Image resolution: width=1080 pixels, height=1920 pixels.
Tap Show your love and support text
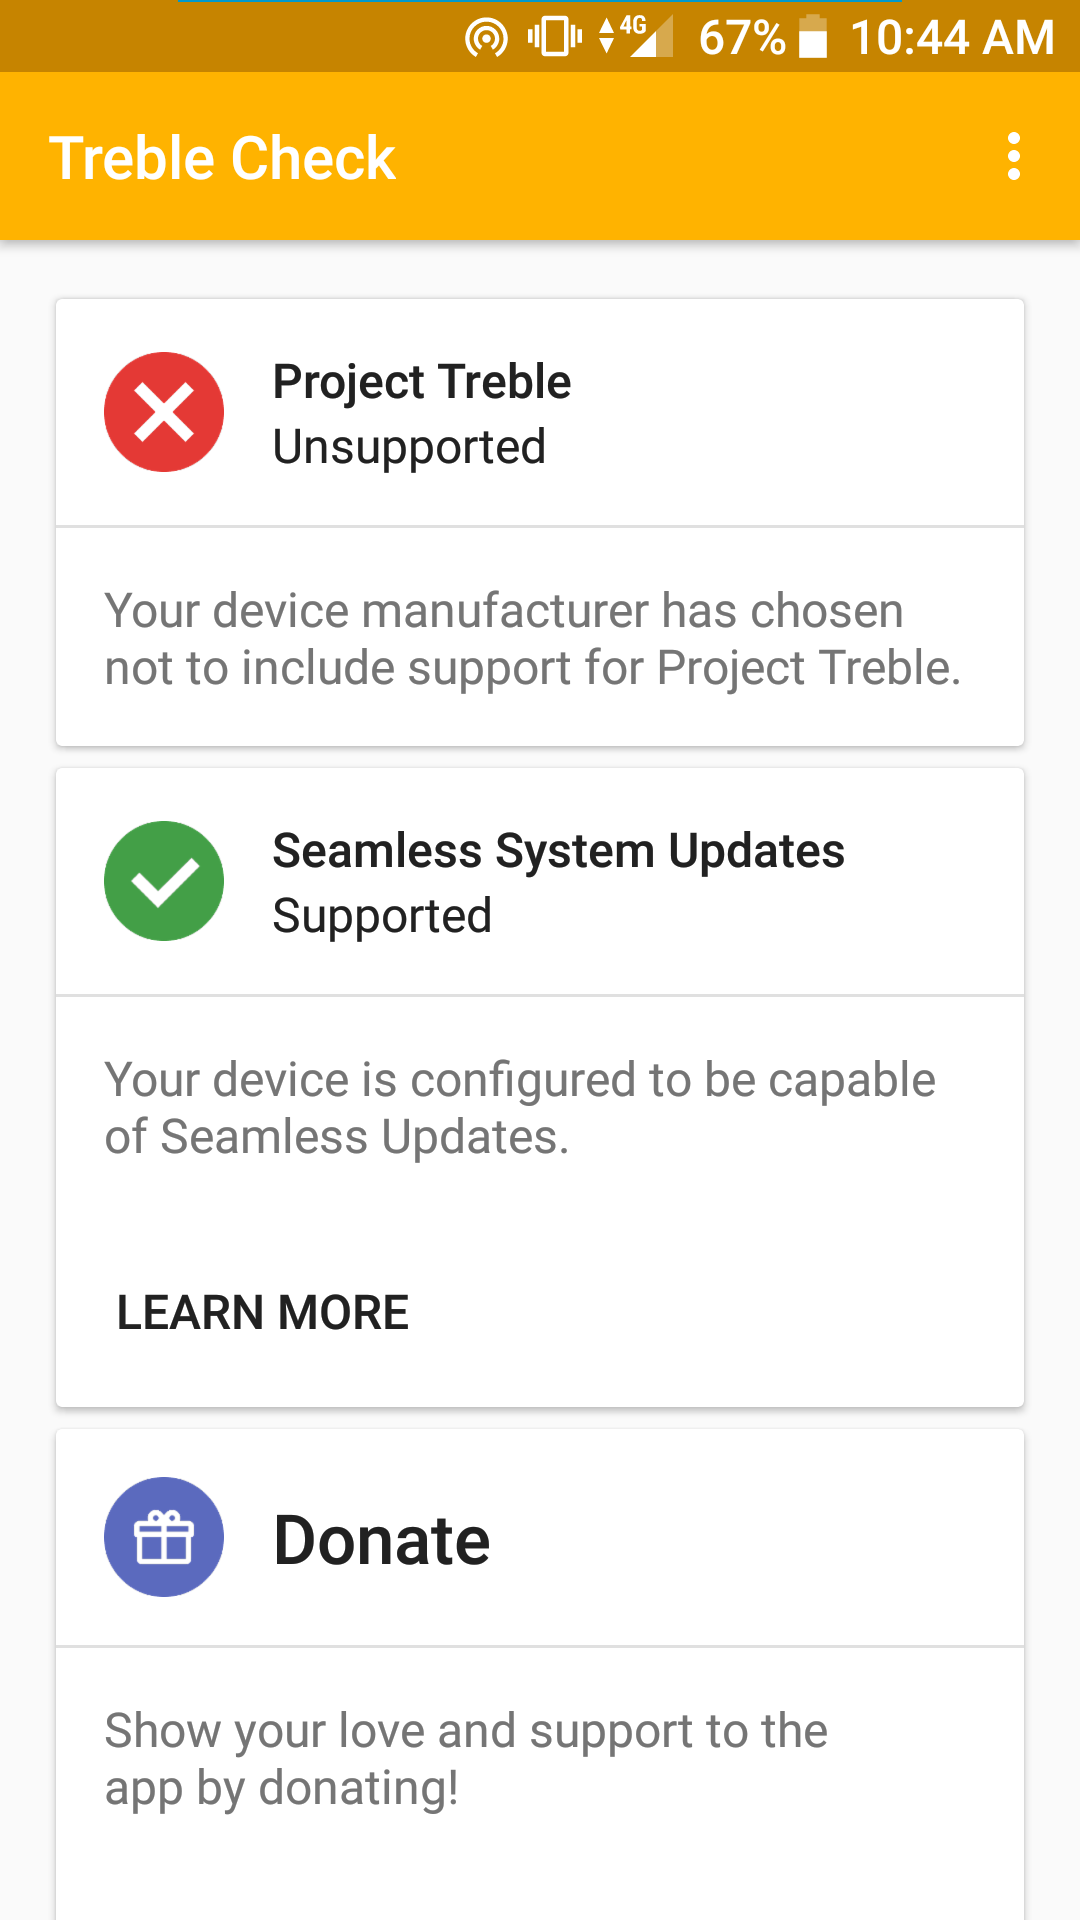tap(466, 1759)
